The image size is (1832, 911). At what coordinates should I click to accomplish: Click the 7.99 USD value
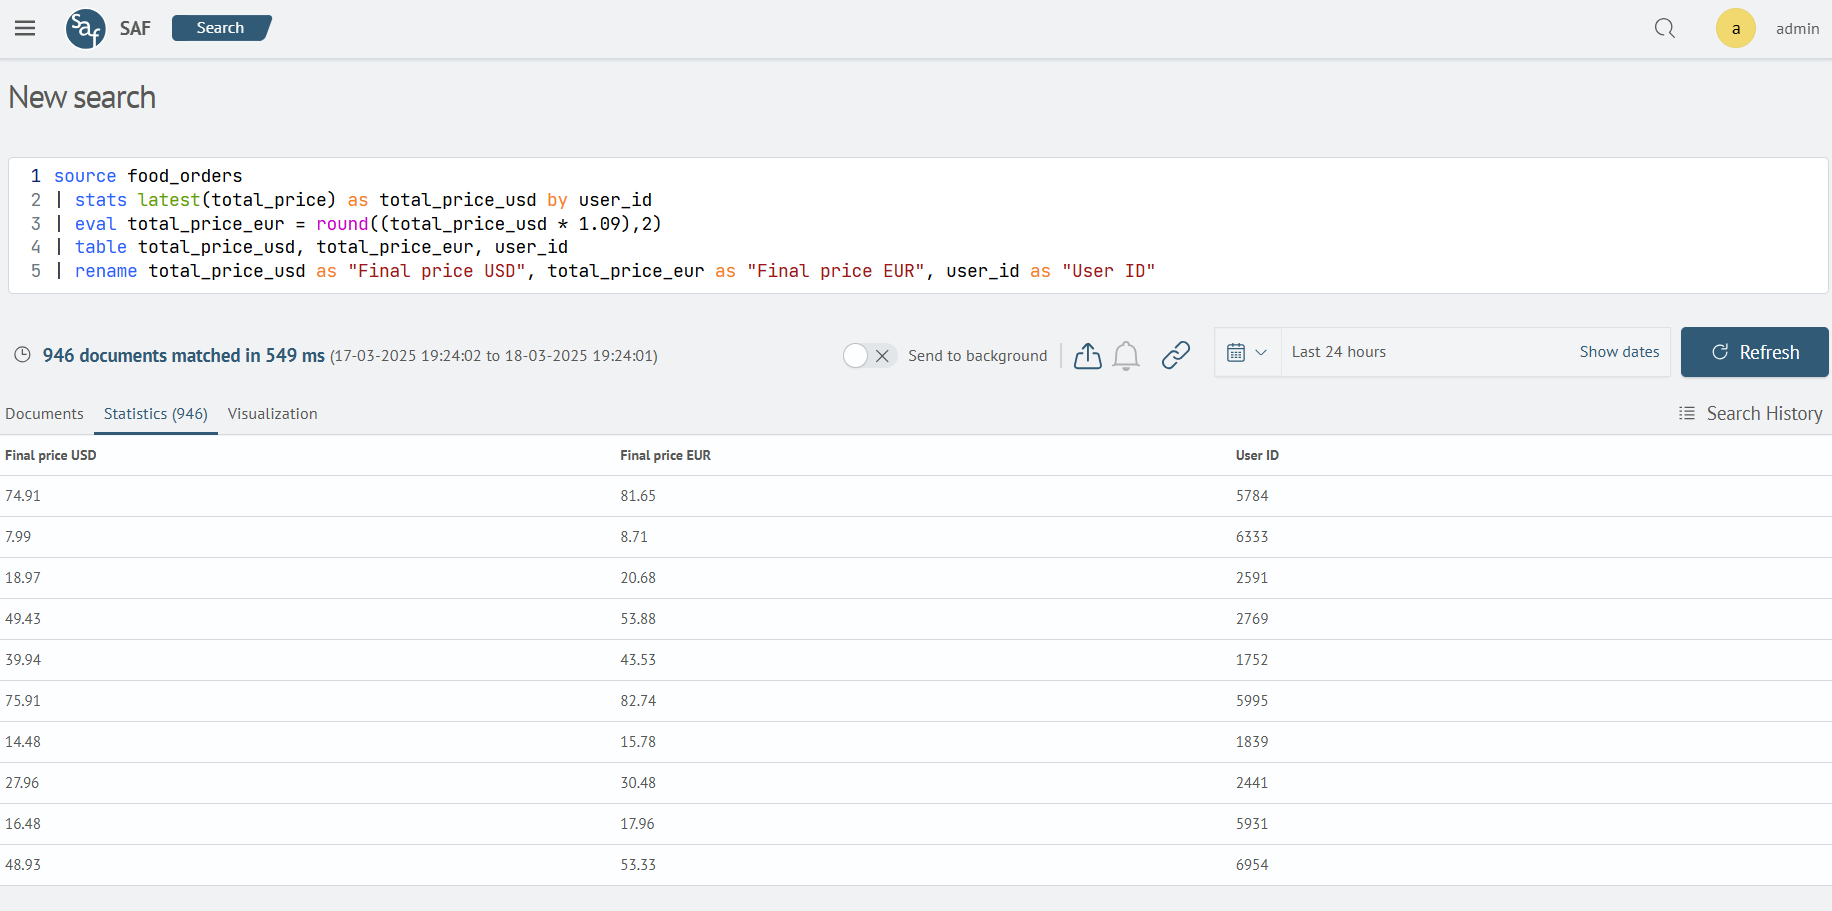[18, 537]
